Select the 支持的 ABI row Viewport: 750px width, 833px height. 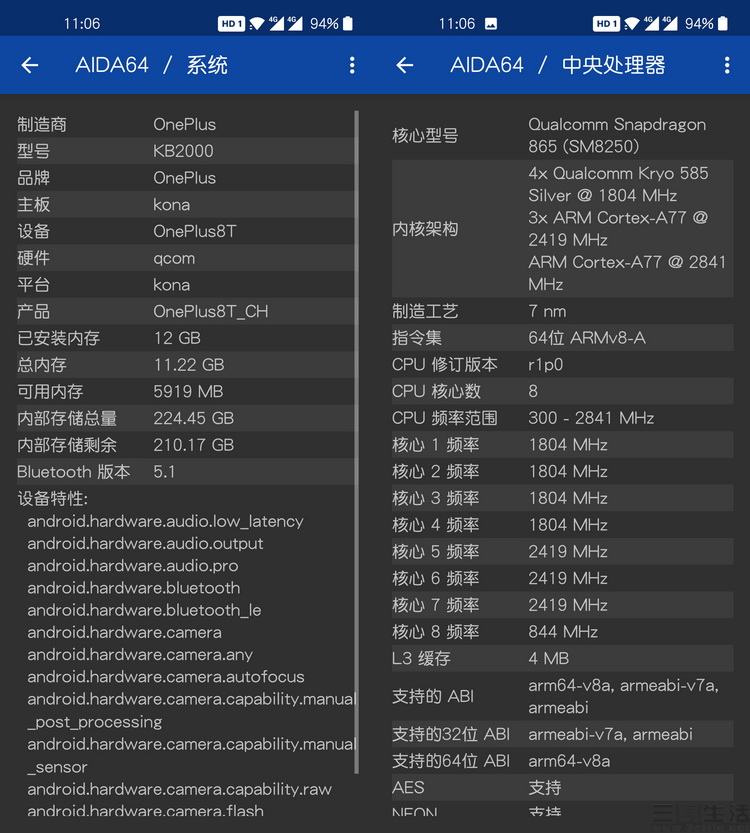click(562, 696)
